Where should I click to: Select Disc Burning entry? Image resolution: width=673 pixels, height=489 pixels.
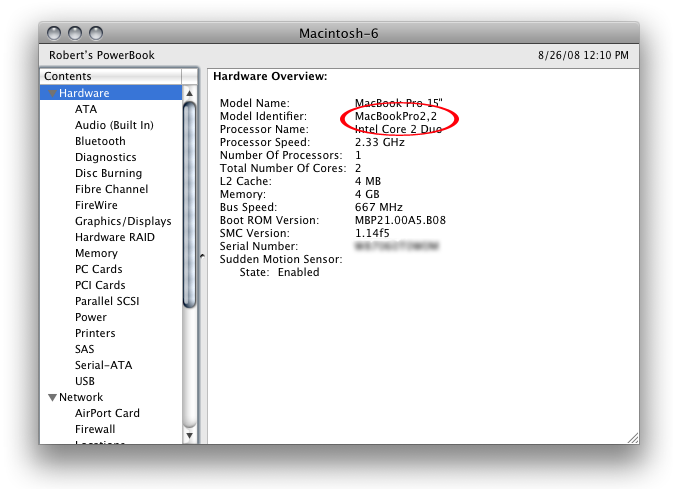(108, 173)
